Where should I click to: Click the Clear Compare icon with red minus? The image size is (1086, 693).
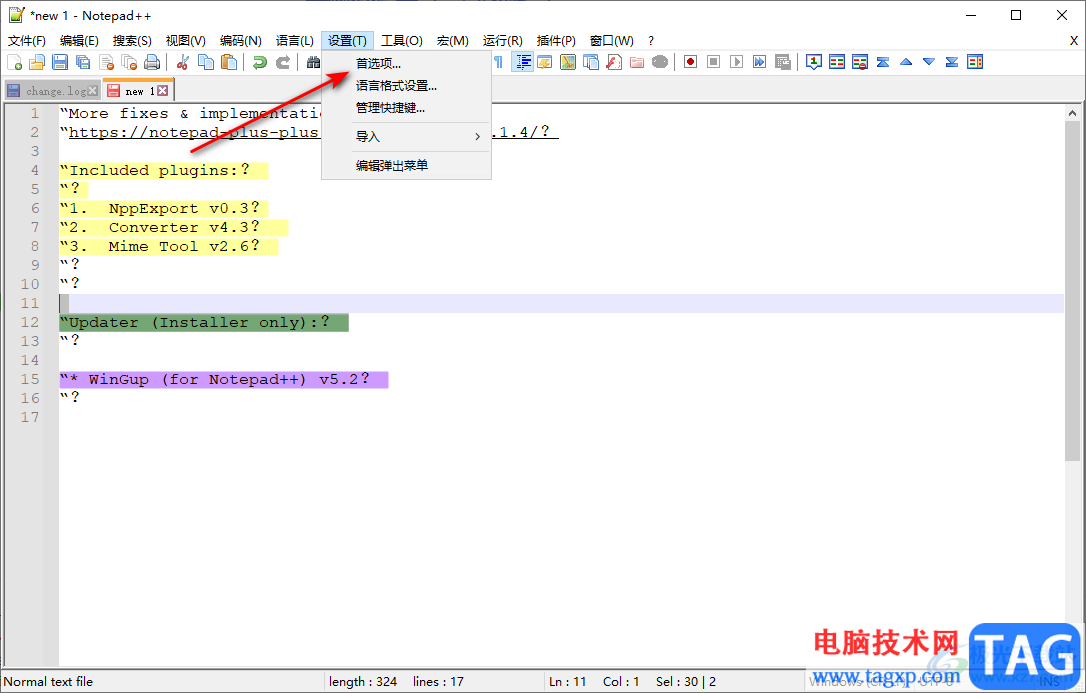[860, 62]
